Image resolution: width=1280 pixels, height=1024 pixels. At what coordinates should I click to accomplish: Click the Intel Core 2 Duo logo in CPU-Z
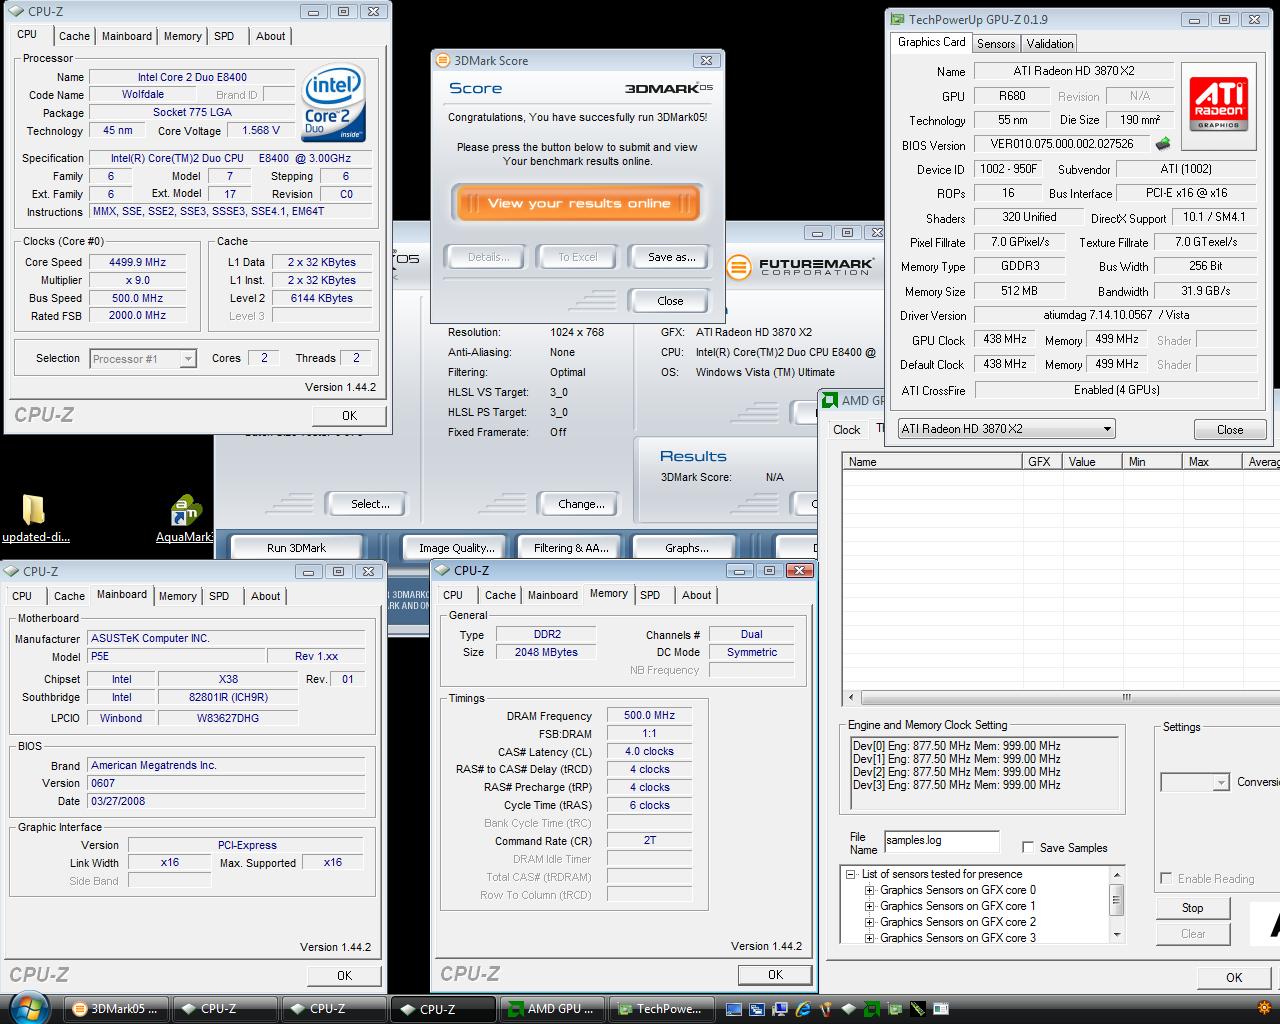pos(335,105)
